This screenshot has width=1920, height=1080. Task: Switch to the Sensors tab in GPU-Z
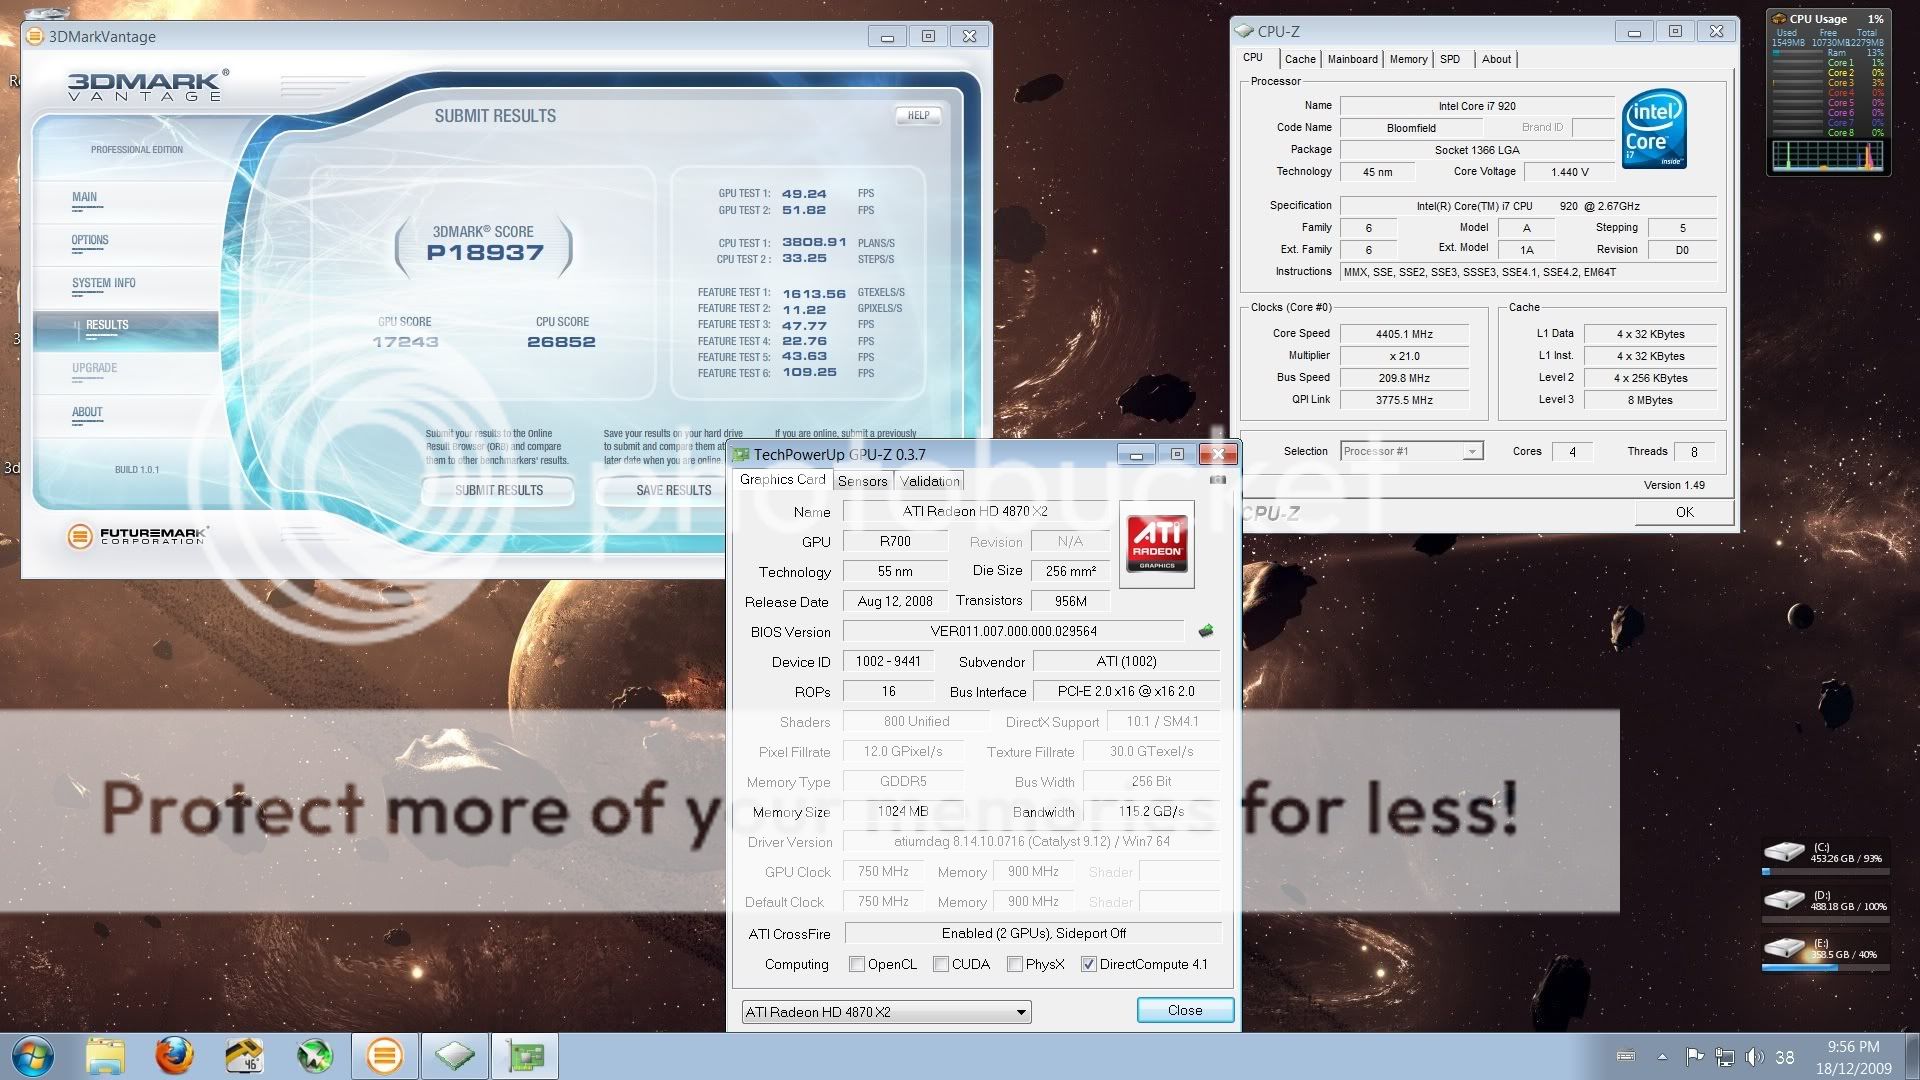pos(862,481)
